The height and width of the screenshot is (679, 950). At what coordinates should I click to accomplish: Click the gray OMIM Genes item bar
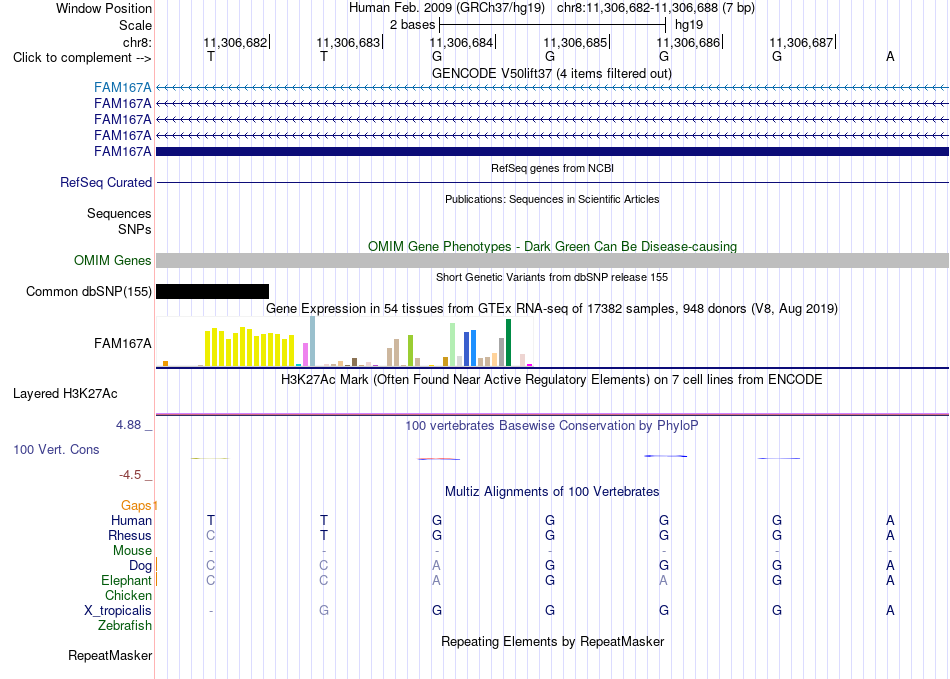click(552, 260)
